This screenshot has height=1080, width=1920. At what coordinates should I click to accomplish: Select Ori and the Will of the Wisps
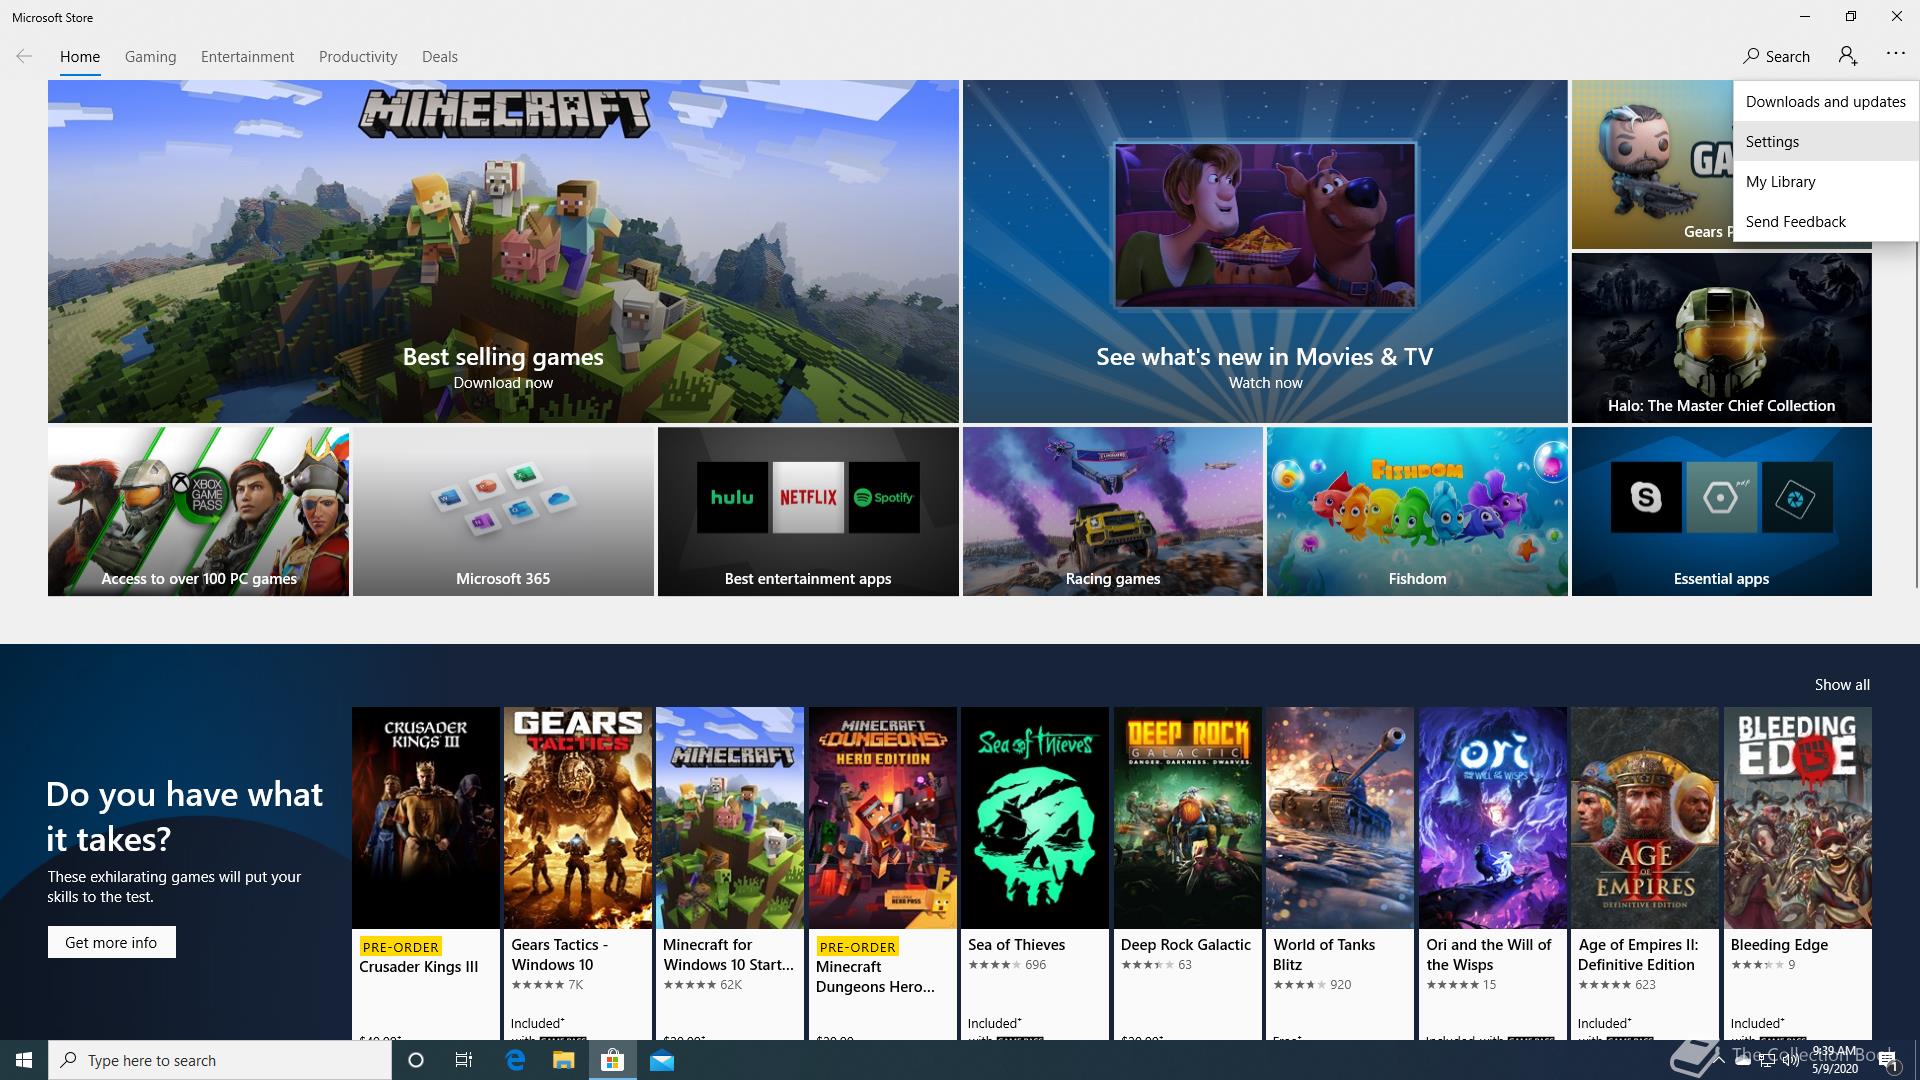1493,873
